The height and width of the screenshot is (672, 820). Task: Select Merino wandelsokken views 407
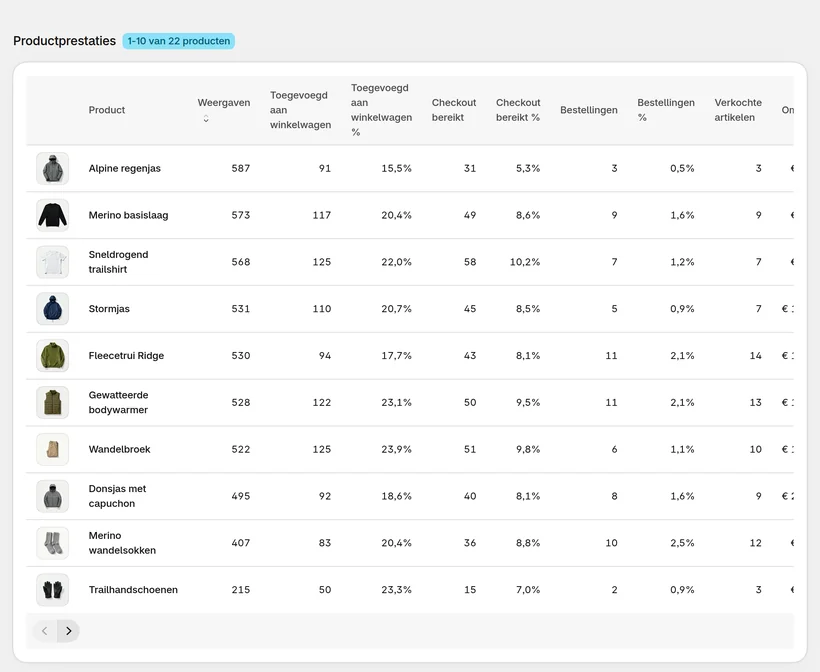click(x=241, y=543)
